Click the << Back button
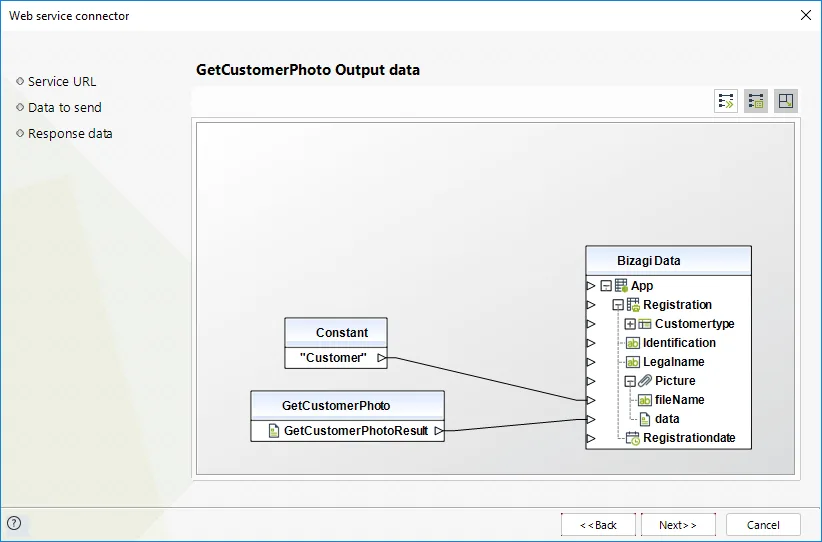The image size is (822, 542). pyautogui.click(x=598, y=525)
